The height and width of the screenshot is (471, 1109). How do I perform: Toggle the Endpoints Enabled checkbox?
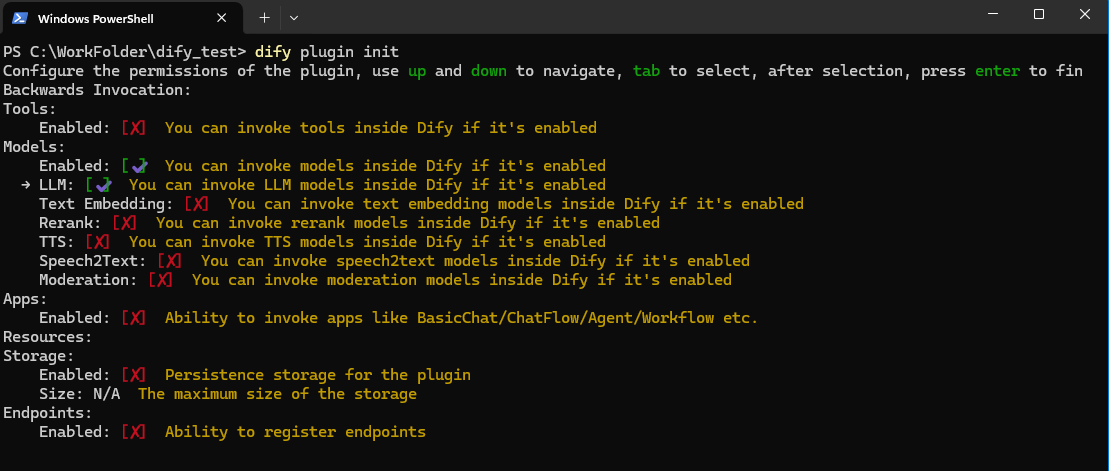click(x=133, y=432)
